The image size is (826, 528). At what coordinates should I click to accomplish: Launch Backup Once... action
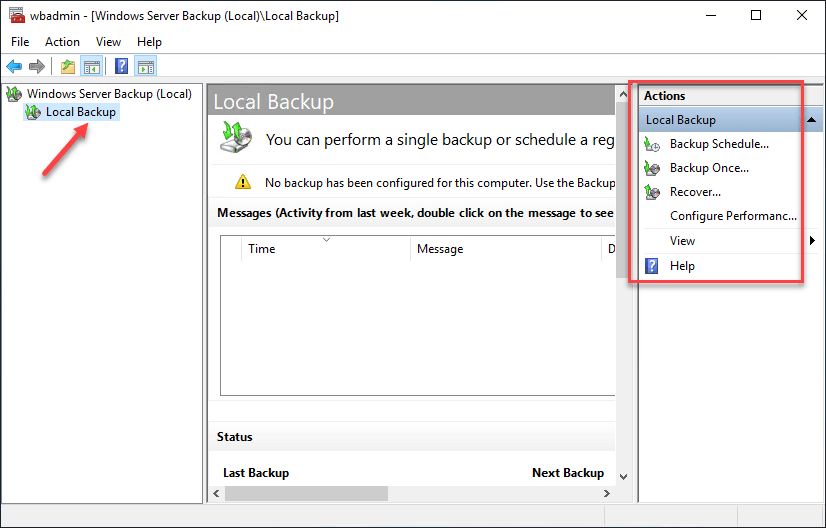[709, 168]
